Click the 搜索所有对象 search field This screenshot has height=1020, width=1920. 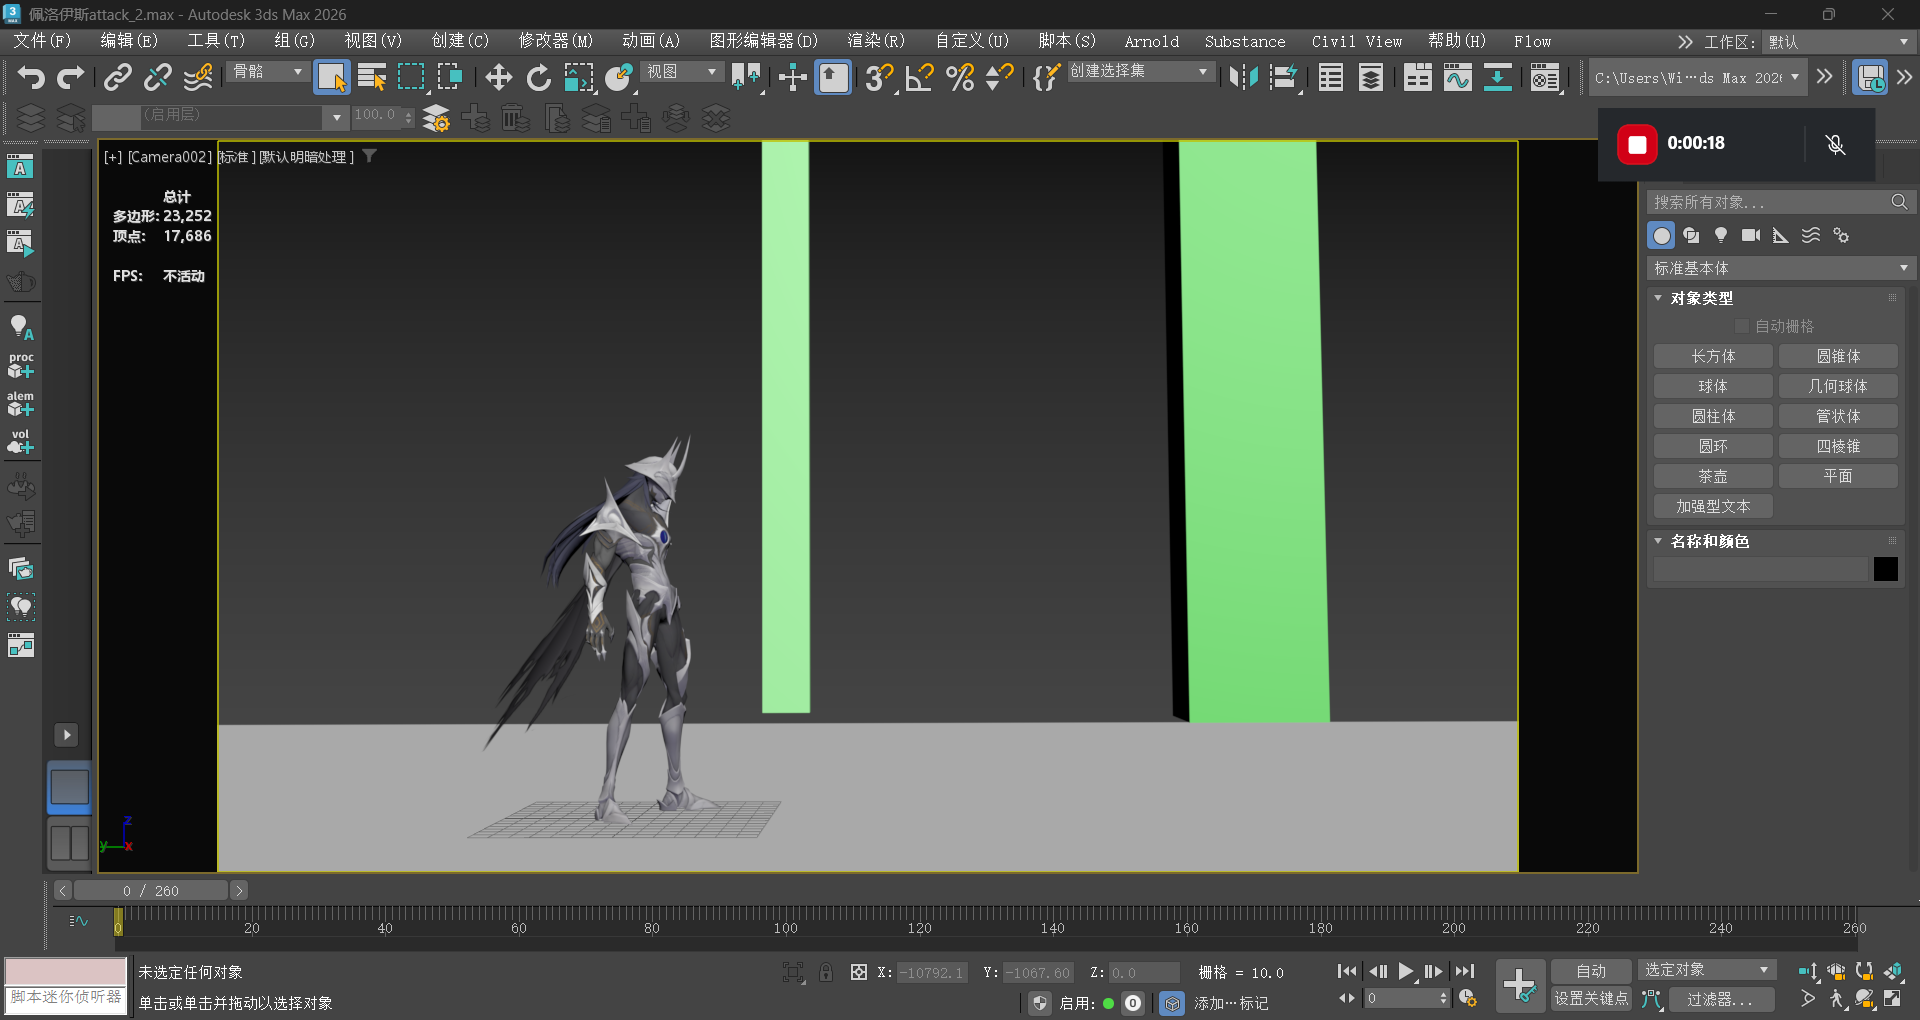tap(1780, 202)
